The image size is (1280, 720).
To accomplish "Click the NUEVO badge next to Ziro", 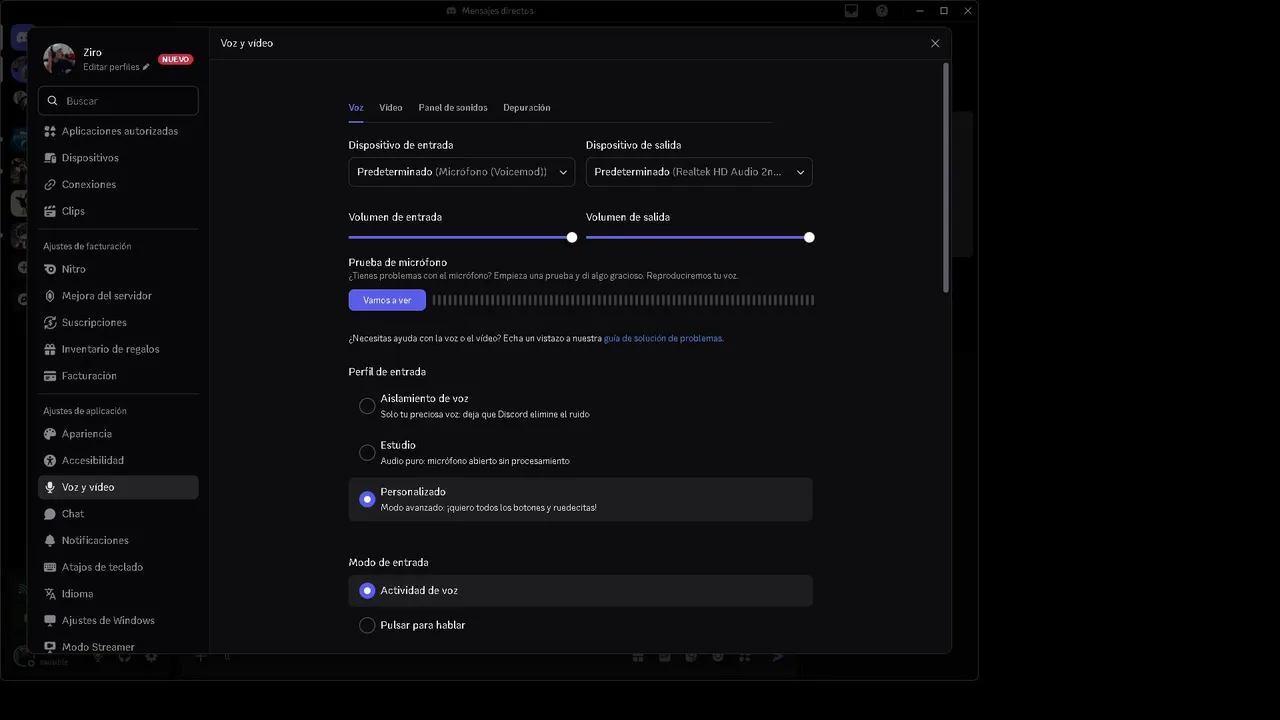I will (x=176, y=59).
